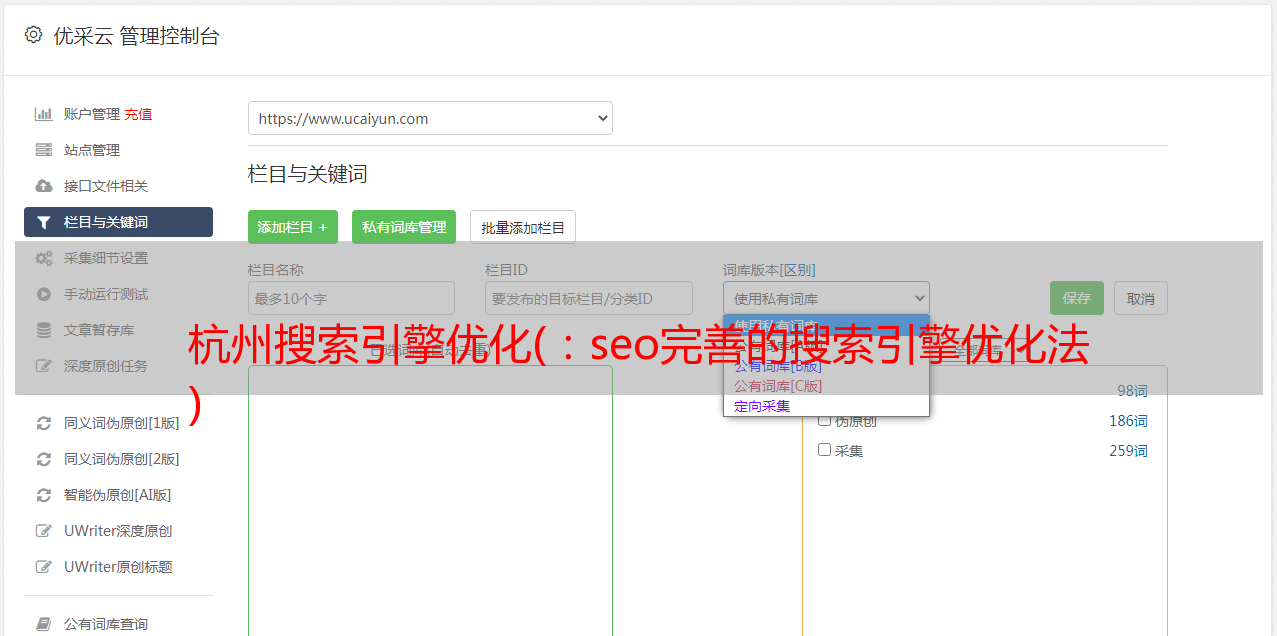Click the filter icon for 栏目与关键词
Screen dimensions: 1277x636
tap(43, 222)
